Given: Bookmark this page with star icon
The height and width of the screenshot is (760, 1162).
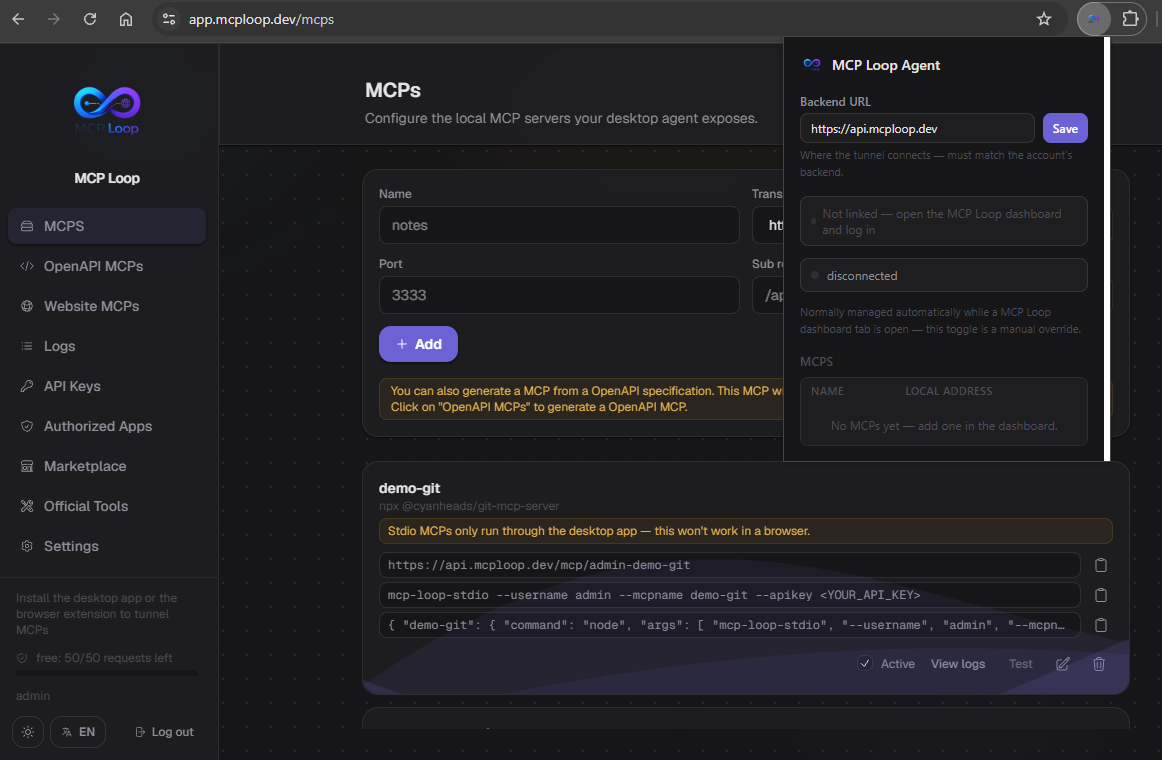Looking at the screenshot, I should tap(1043, 19).
